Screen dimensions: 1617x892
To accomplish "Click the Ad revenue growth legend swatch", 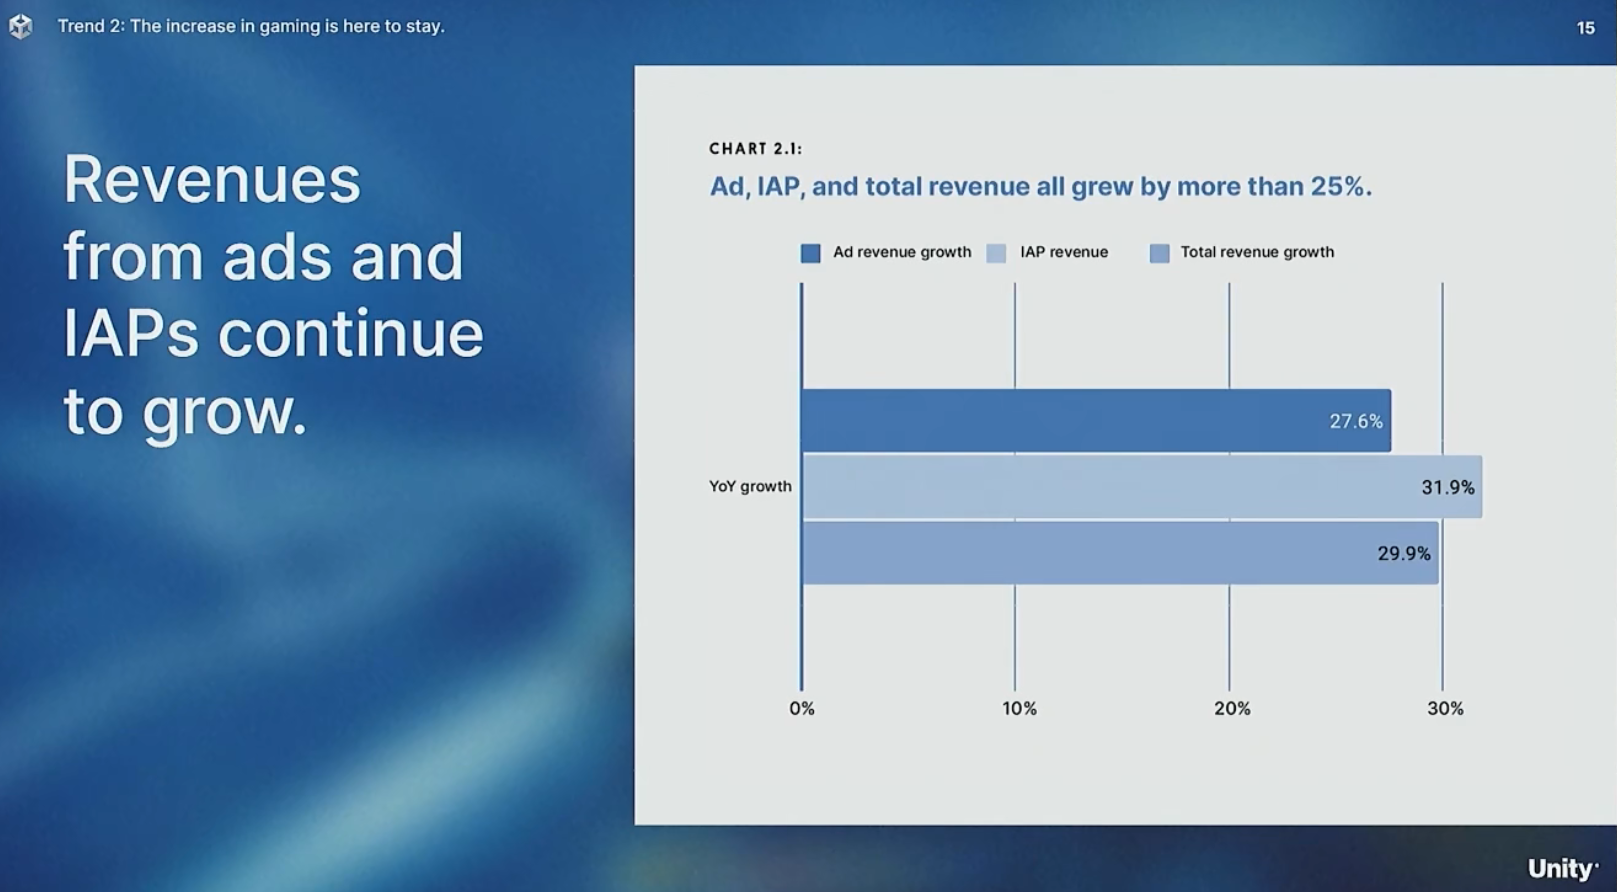I will (x=810, y=253).
